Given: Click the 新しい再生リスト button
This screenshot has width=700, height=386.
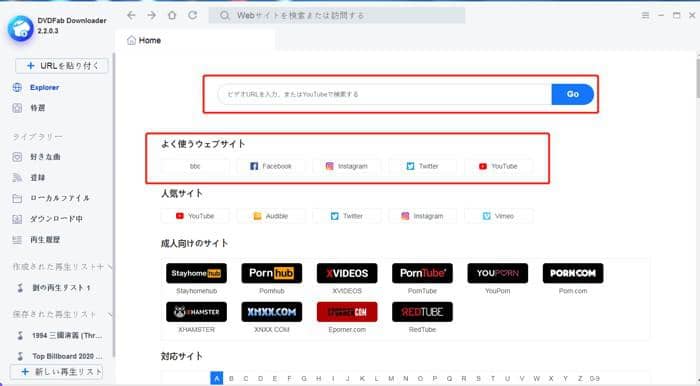Looking at the screenshot, I should point(56,372).
